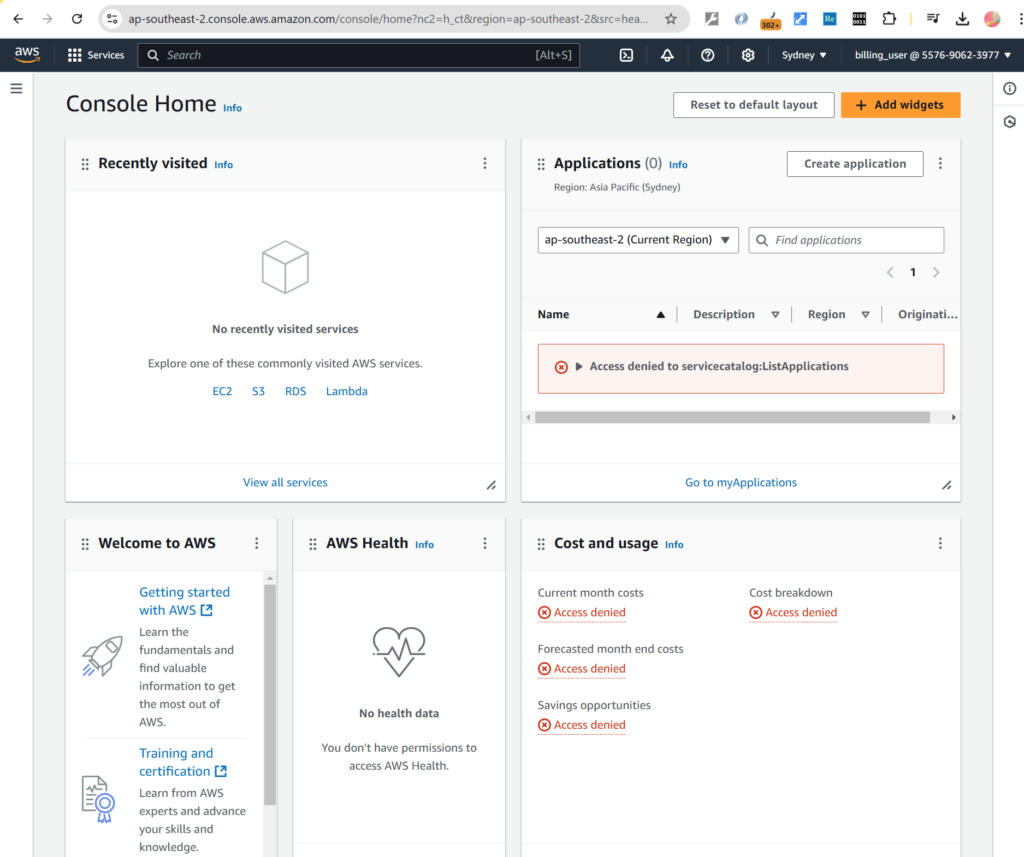Open the Recently visited widget options menu

[x=485, y=164]
